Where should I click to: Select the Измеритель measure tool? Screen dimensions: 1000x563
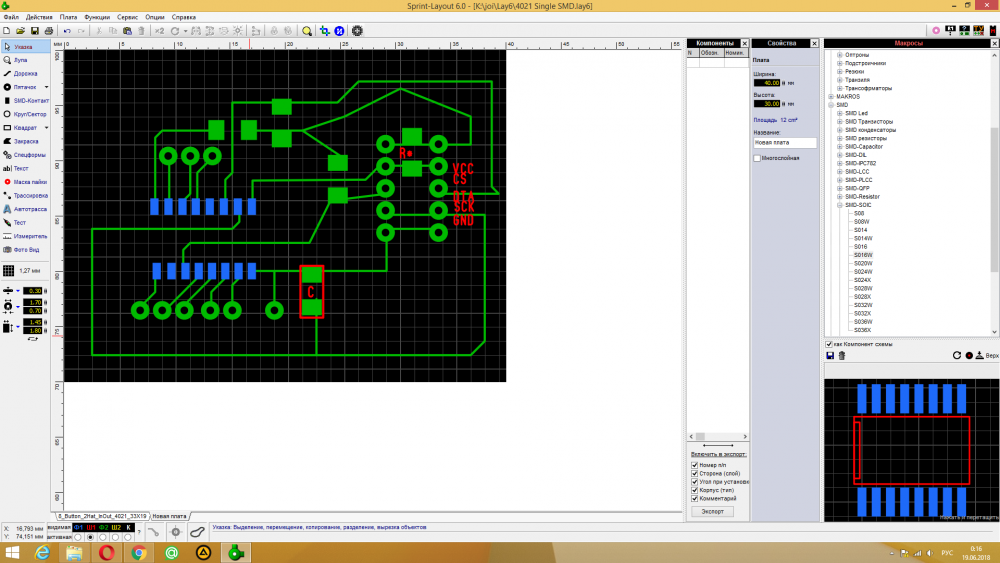click(x=30, y=236)
